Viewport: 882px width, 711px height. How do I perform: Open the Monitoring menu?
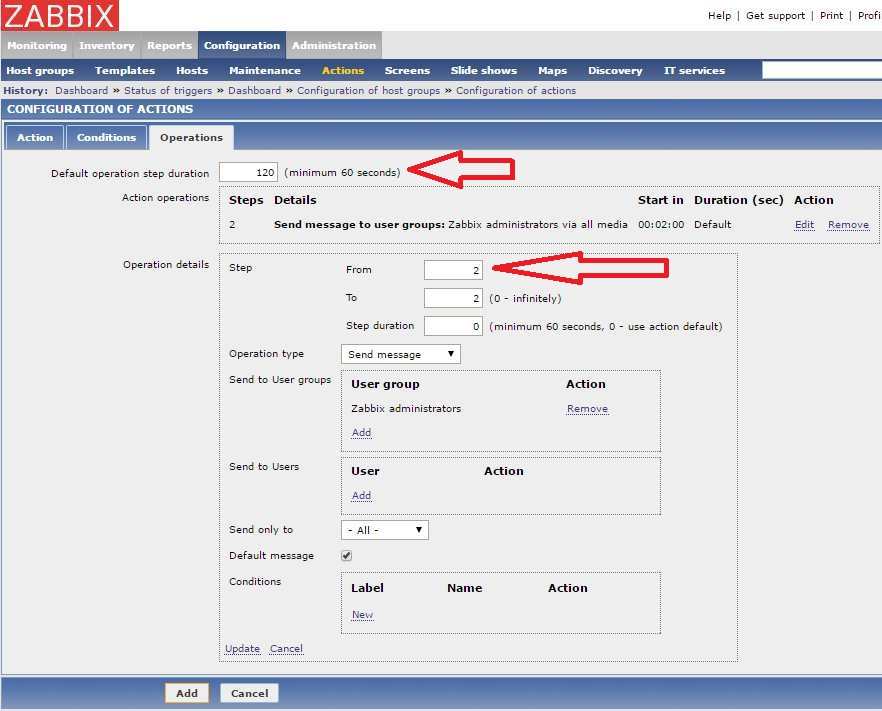click(37, 46)
